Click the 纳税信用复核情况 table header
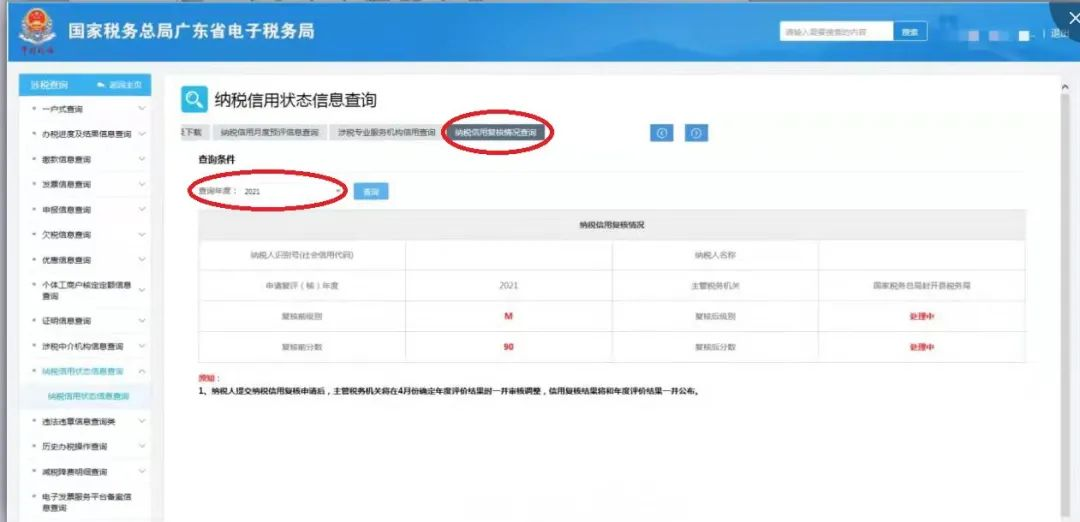Image resolution: width=1080 pixels, height=522 pixels. (x=612, y=225)
